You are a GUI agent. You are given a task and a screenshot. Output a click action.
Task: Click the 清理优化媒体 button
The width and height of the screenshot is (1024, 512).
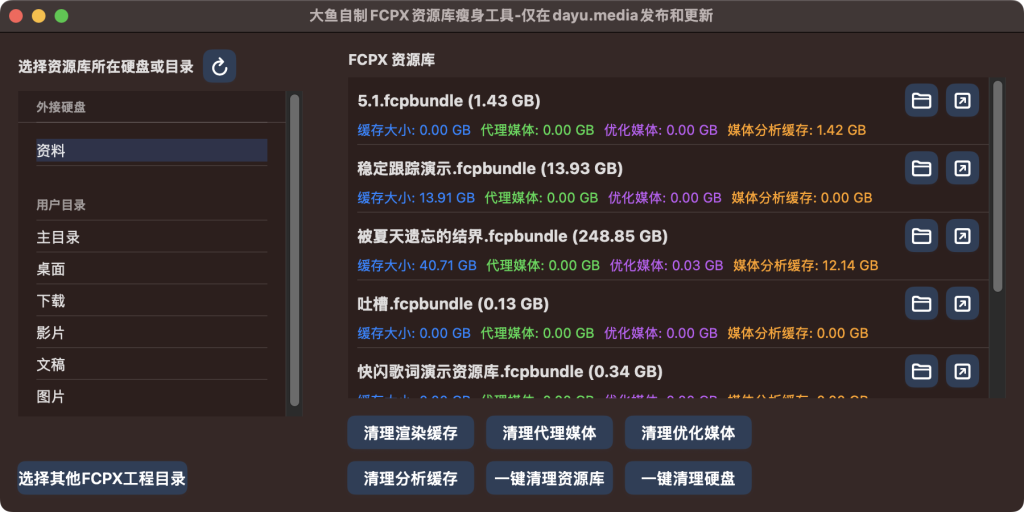click(688, 432)
